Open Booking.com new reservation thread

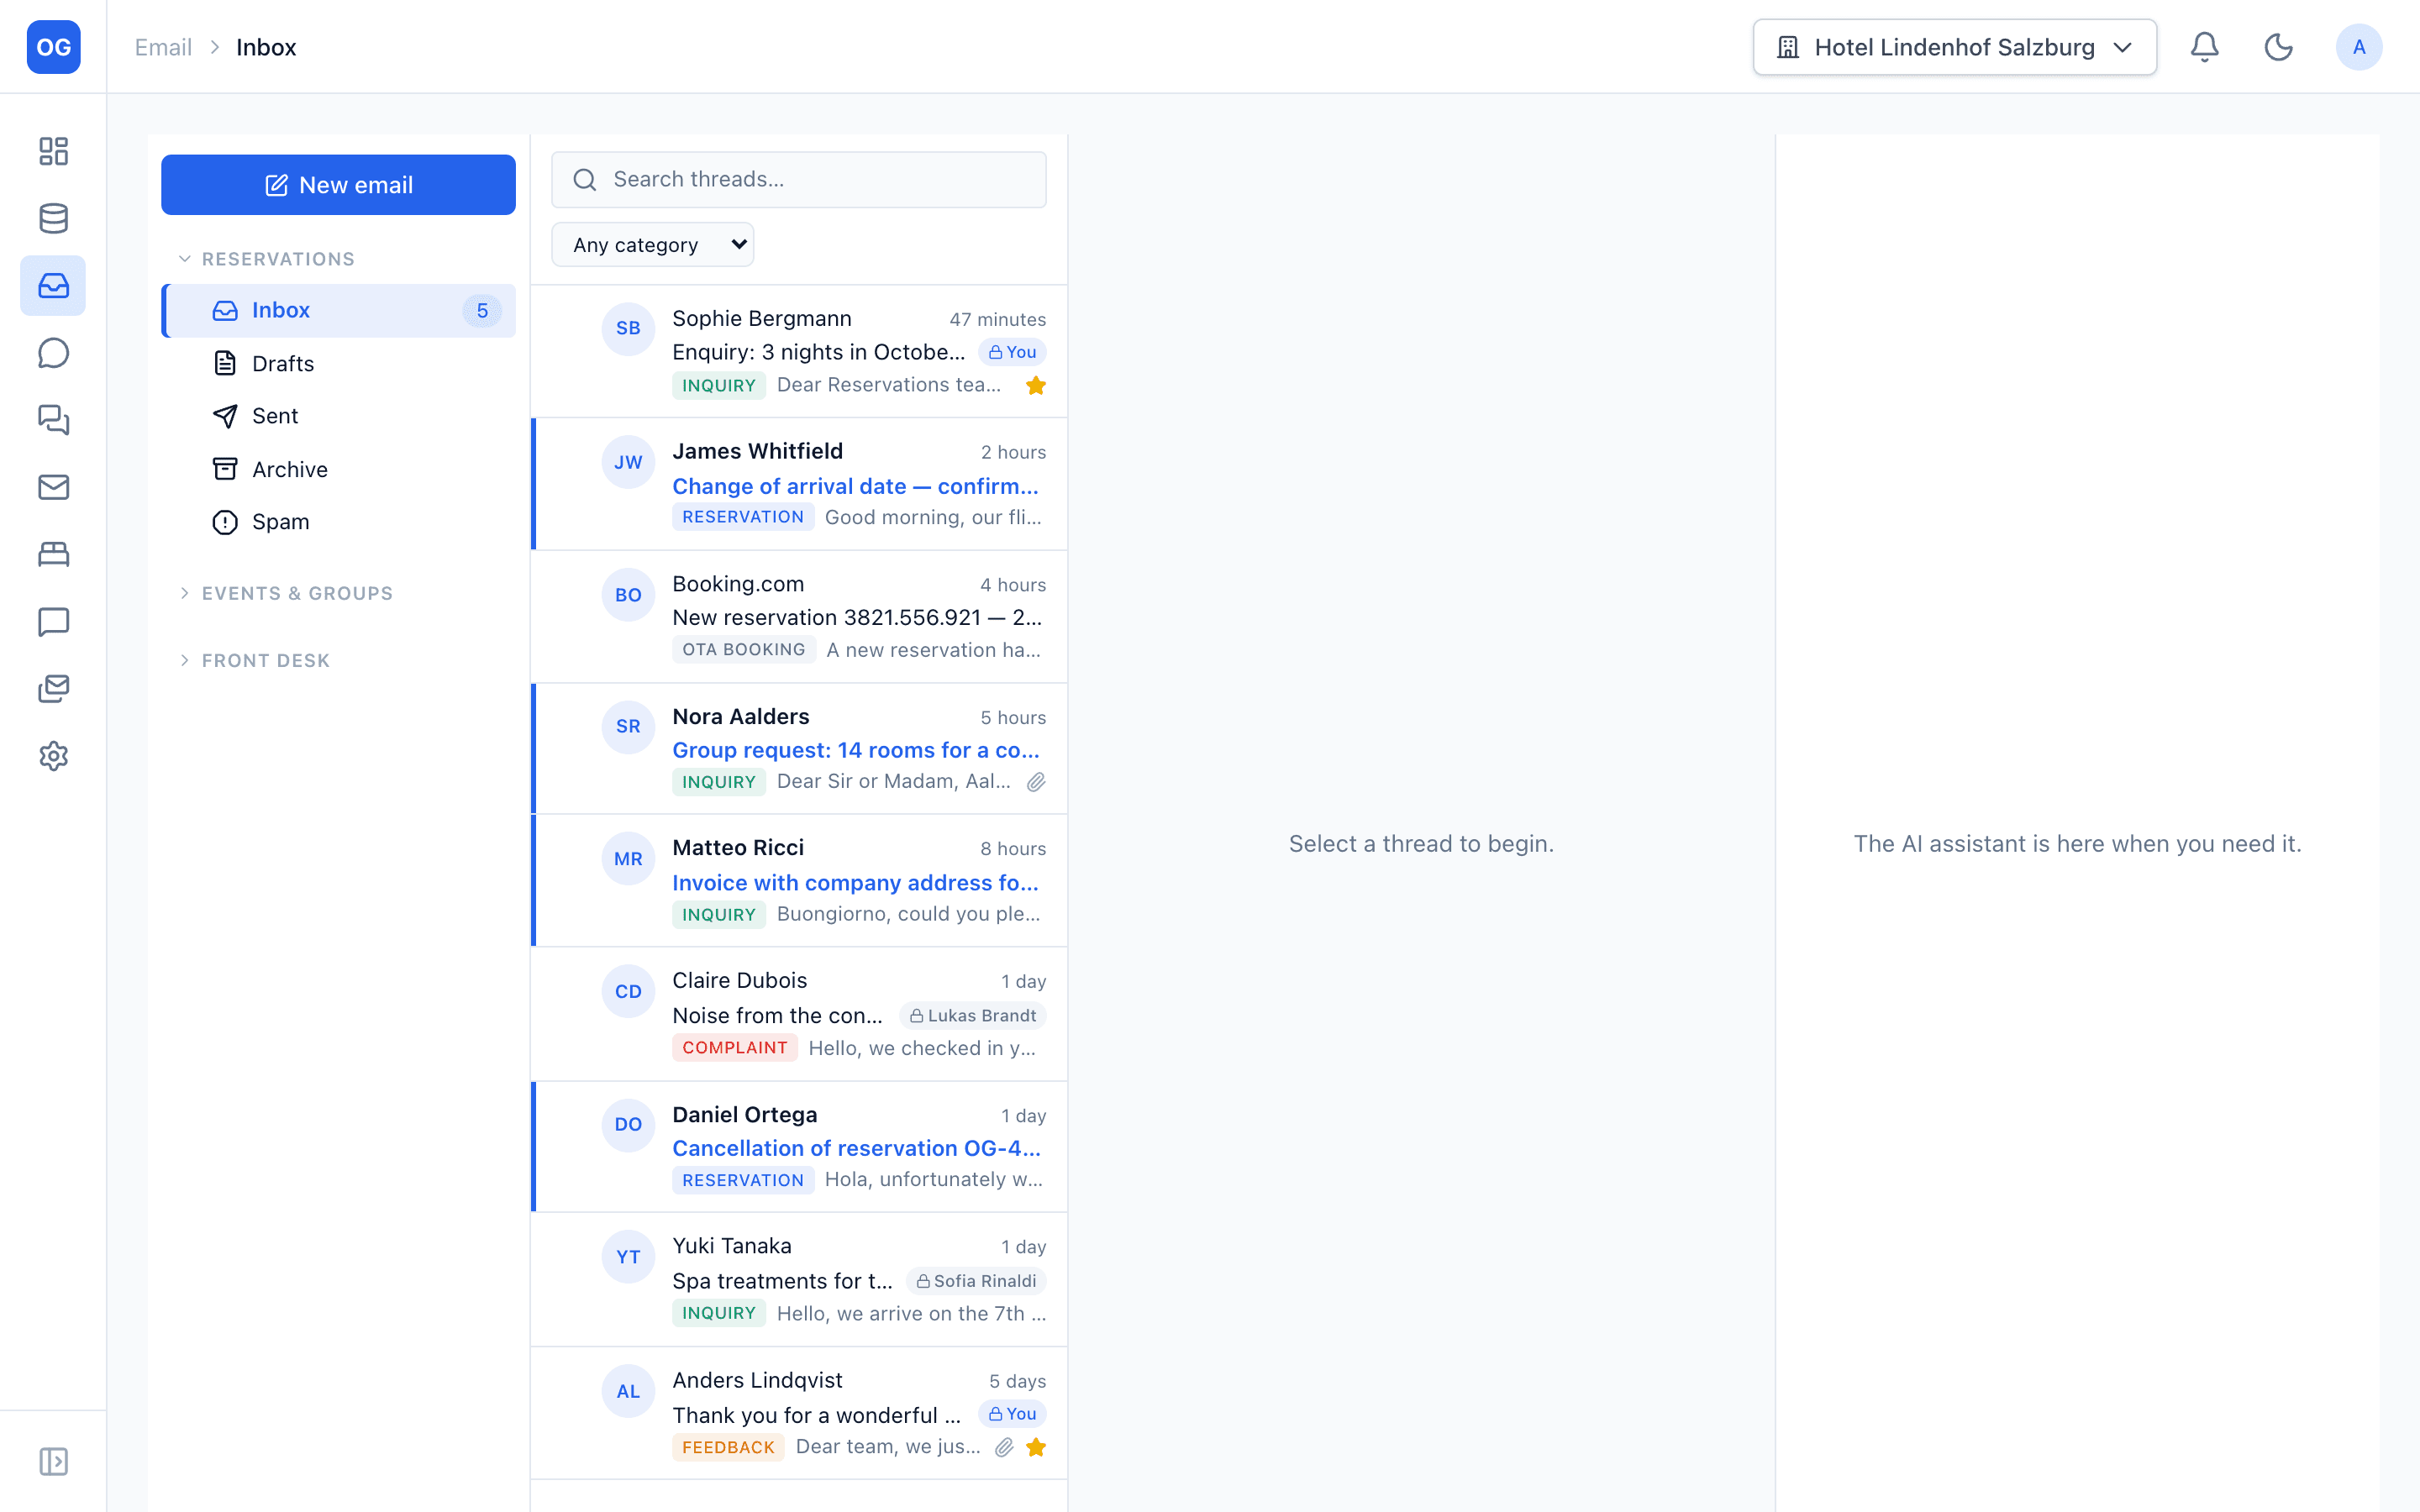pos(799,617)
